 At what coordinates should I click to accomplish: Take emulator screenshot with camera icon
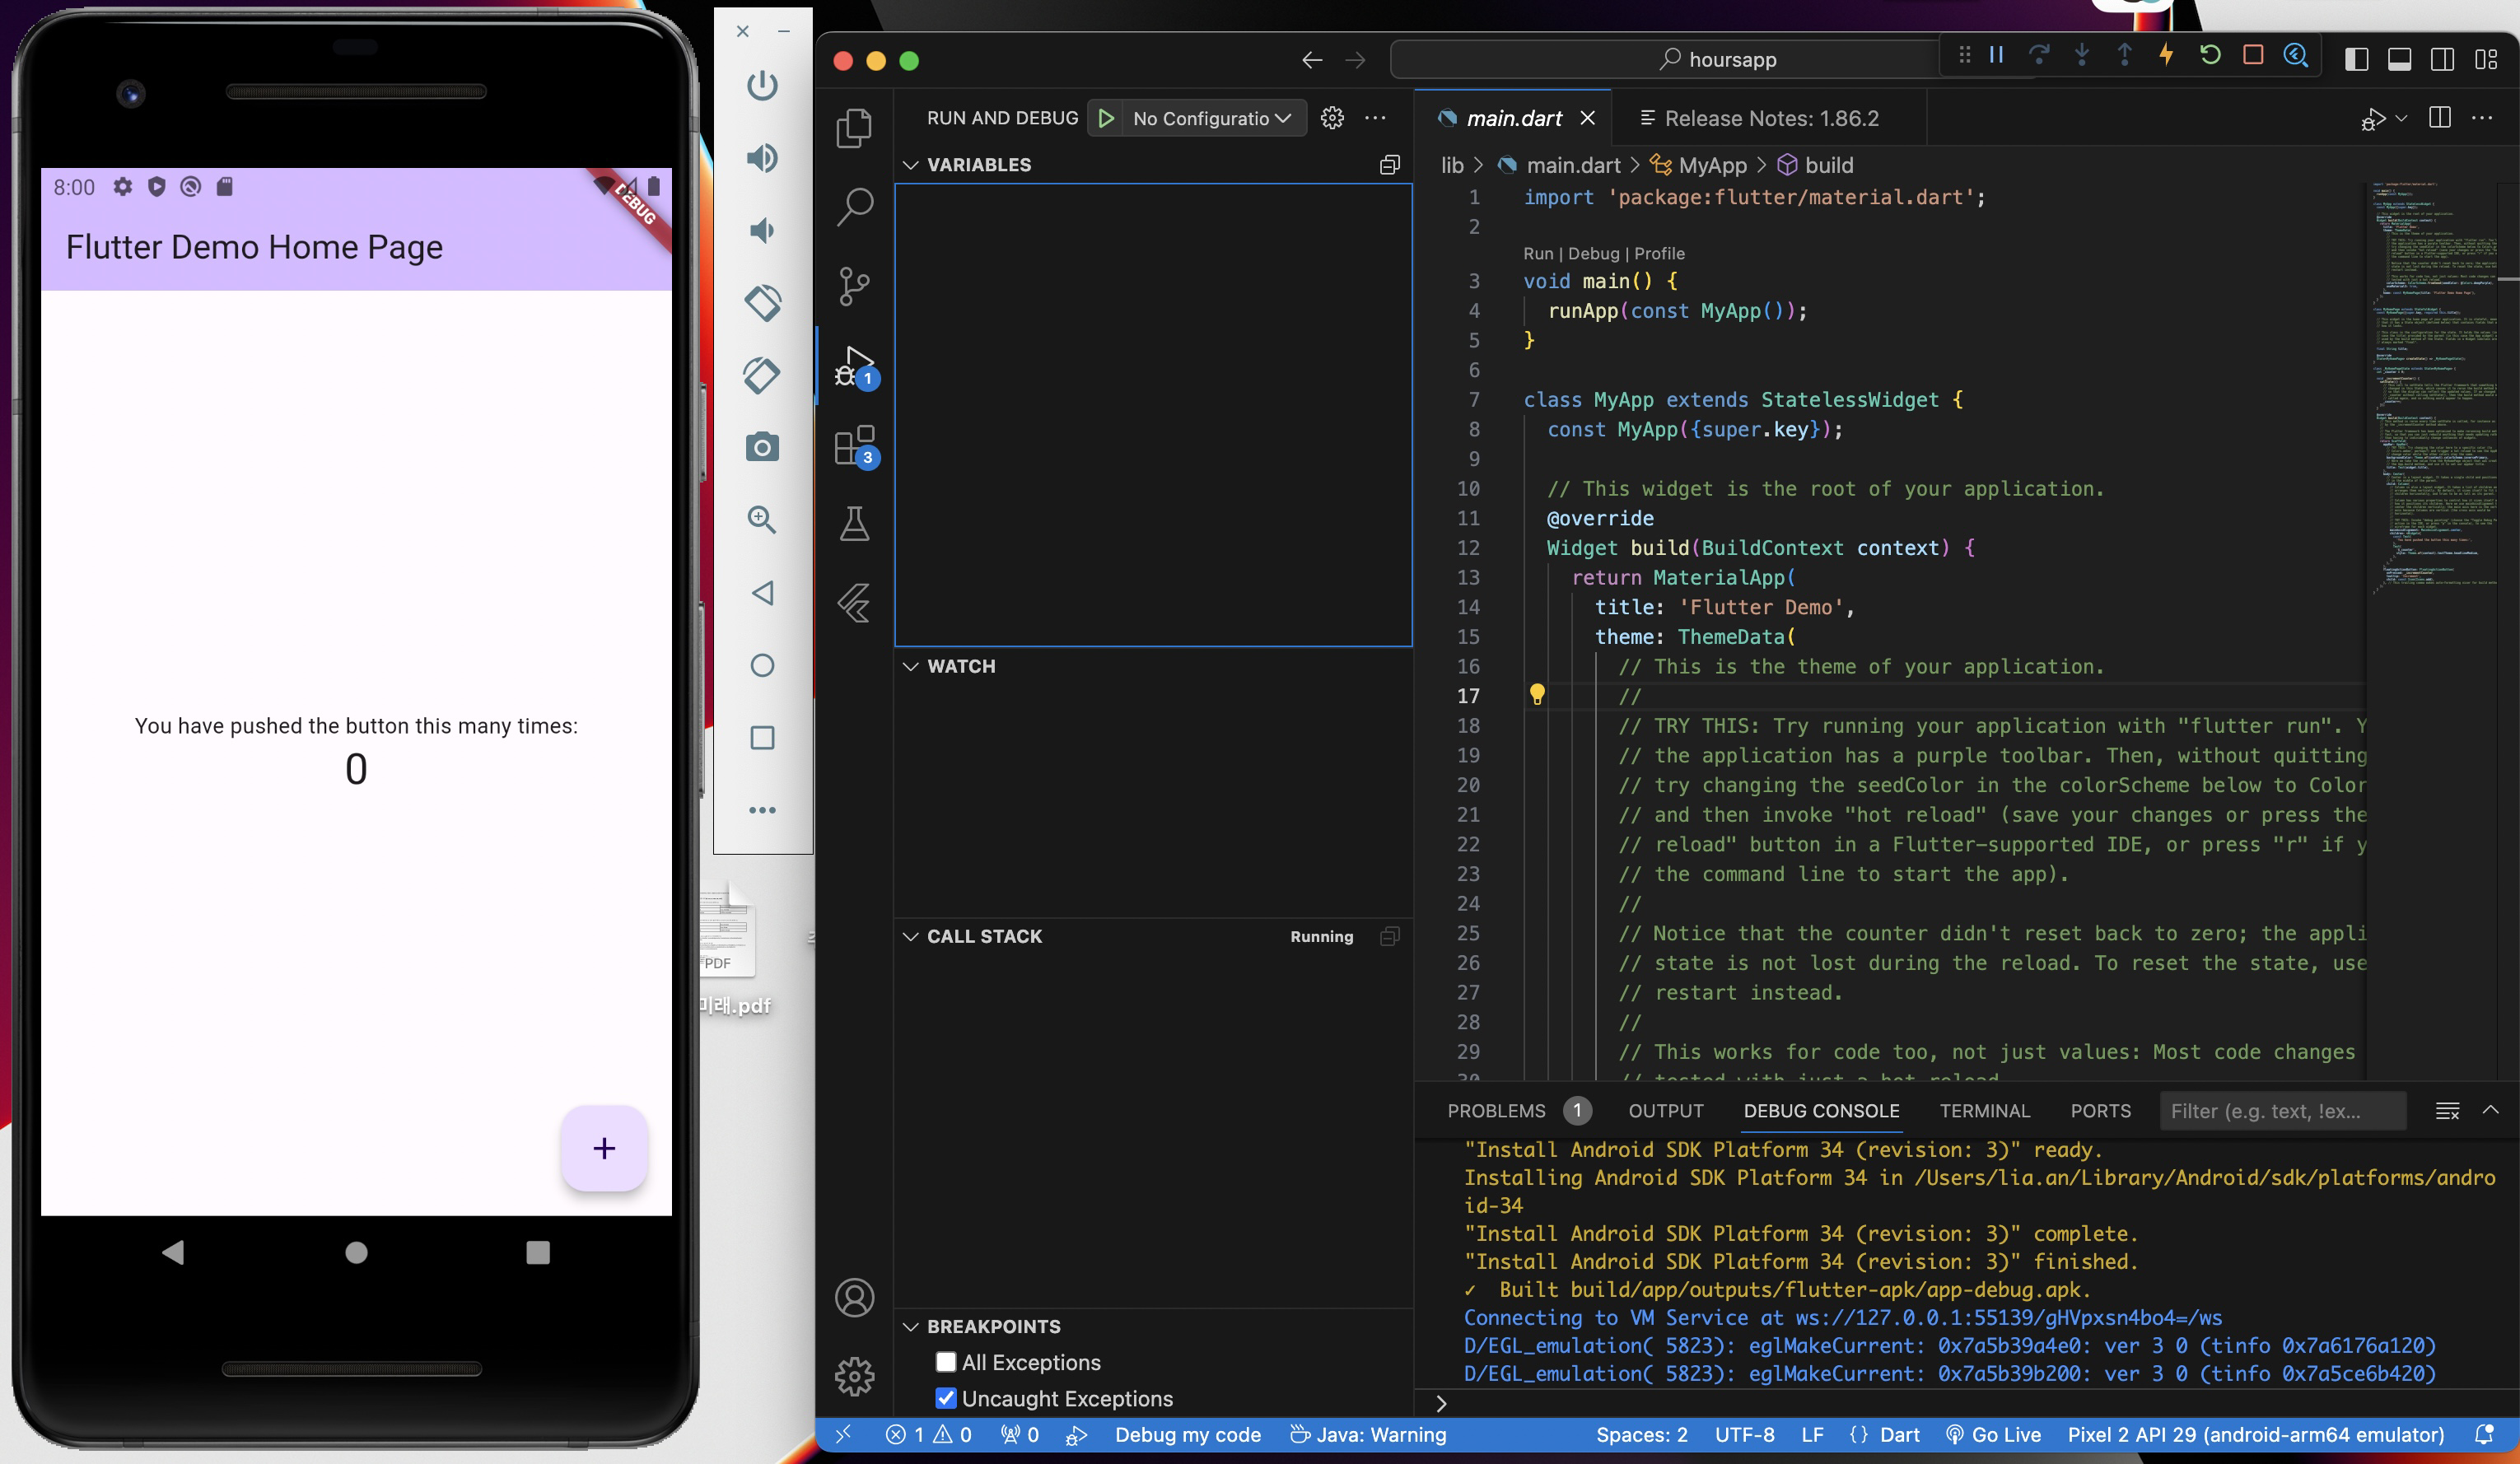click(762, 447)
